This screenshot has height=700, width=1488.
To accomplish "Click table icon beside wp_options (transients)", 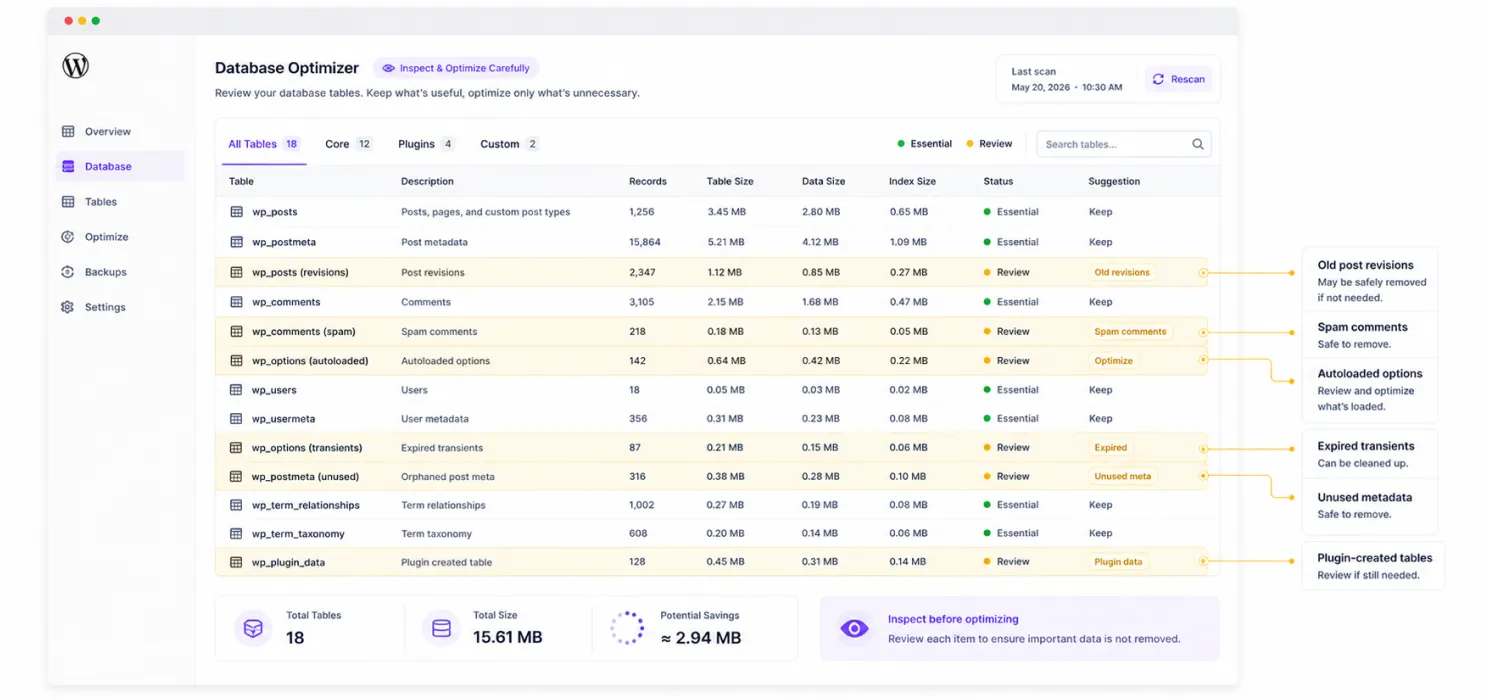I will (237, 448).
